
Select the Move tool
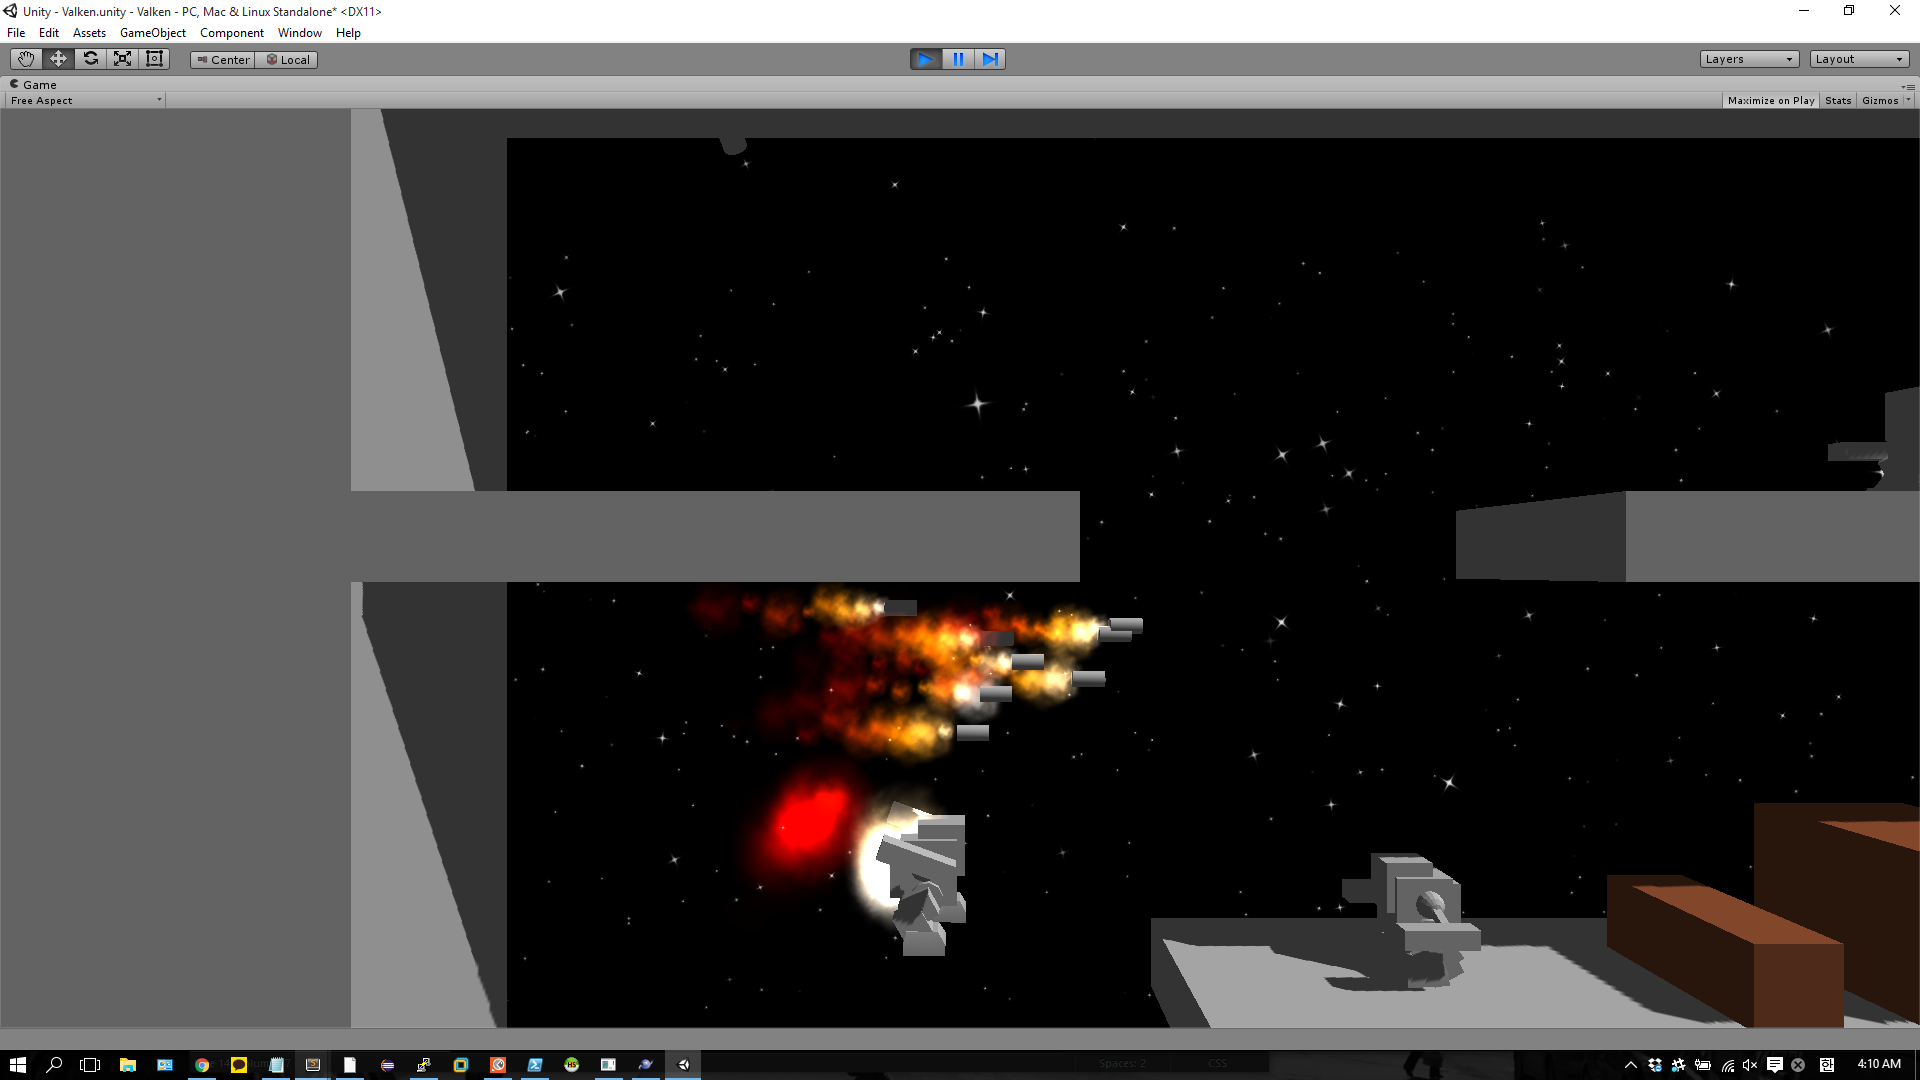coord(58,59)
